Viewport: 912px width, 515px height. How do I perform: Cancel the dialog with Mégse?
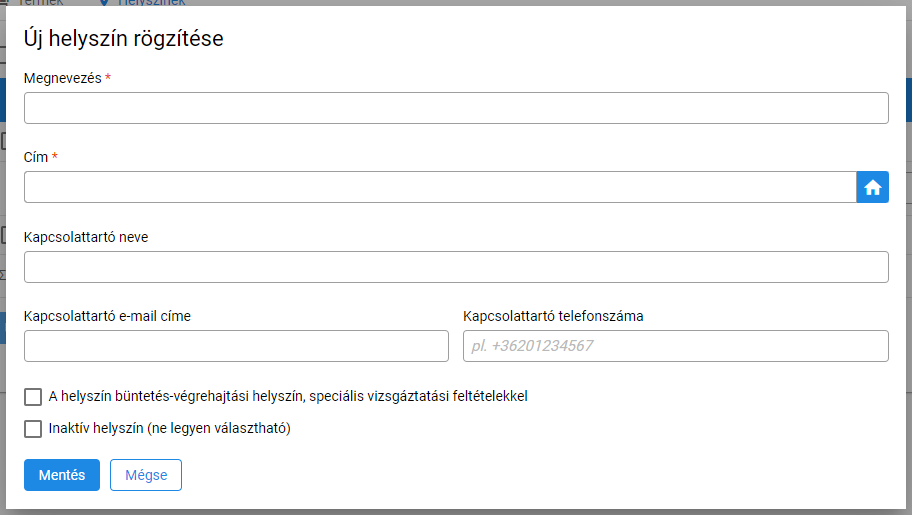[x=146, y=475]
